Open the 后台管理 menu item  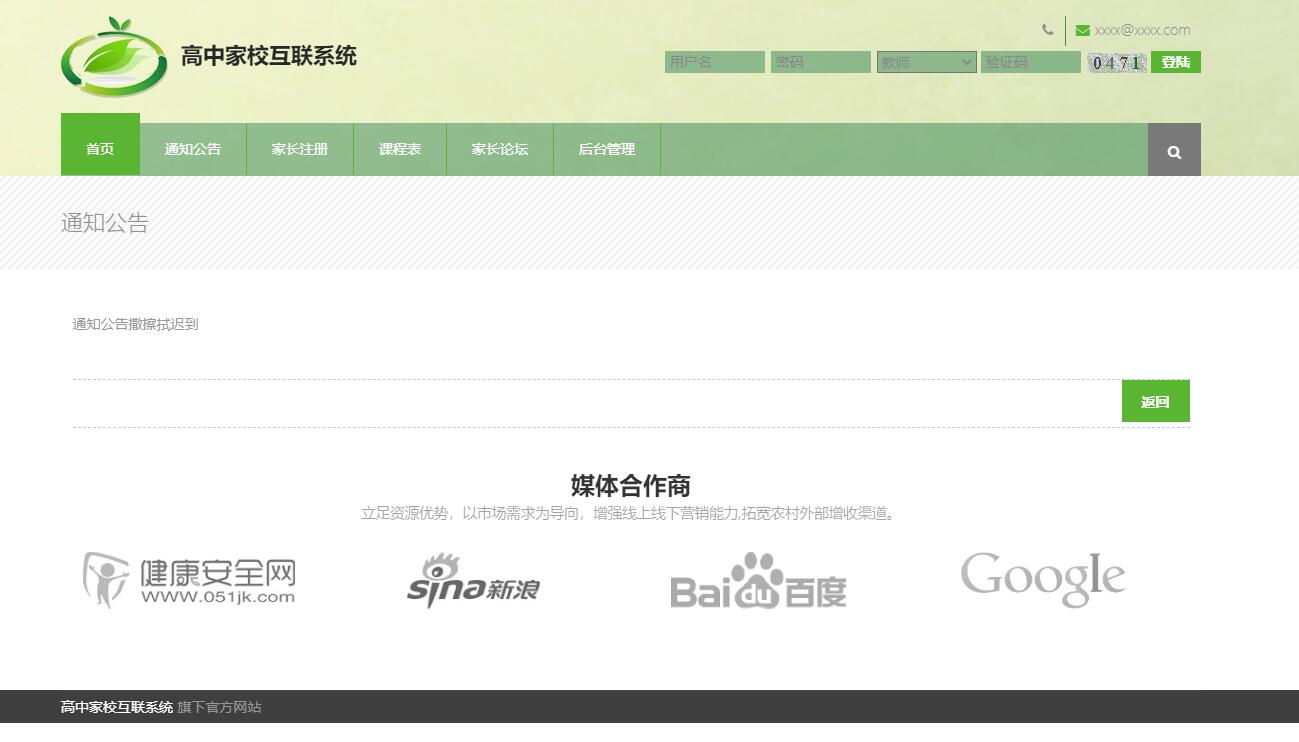[606, 149]
